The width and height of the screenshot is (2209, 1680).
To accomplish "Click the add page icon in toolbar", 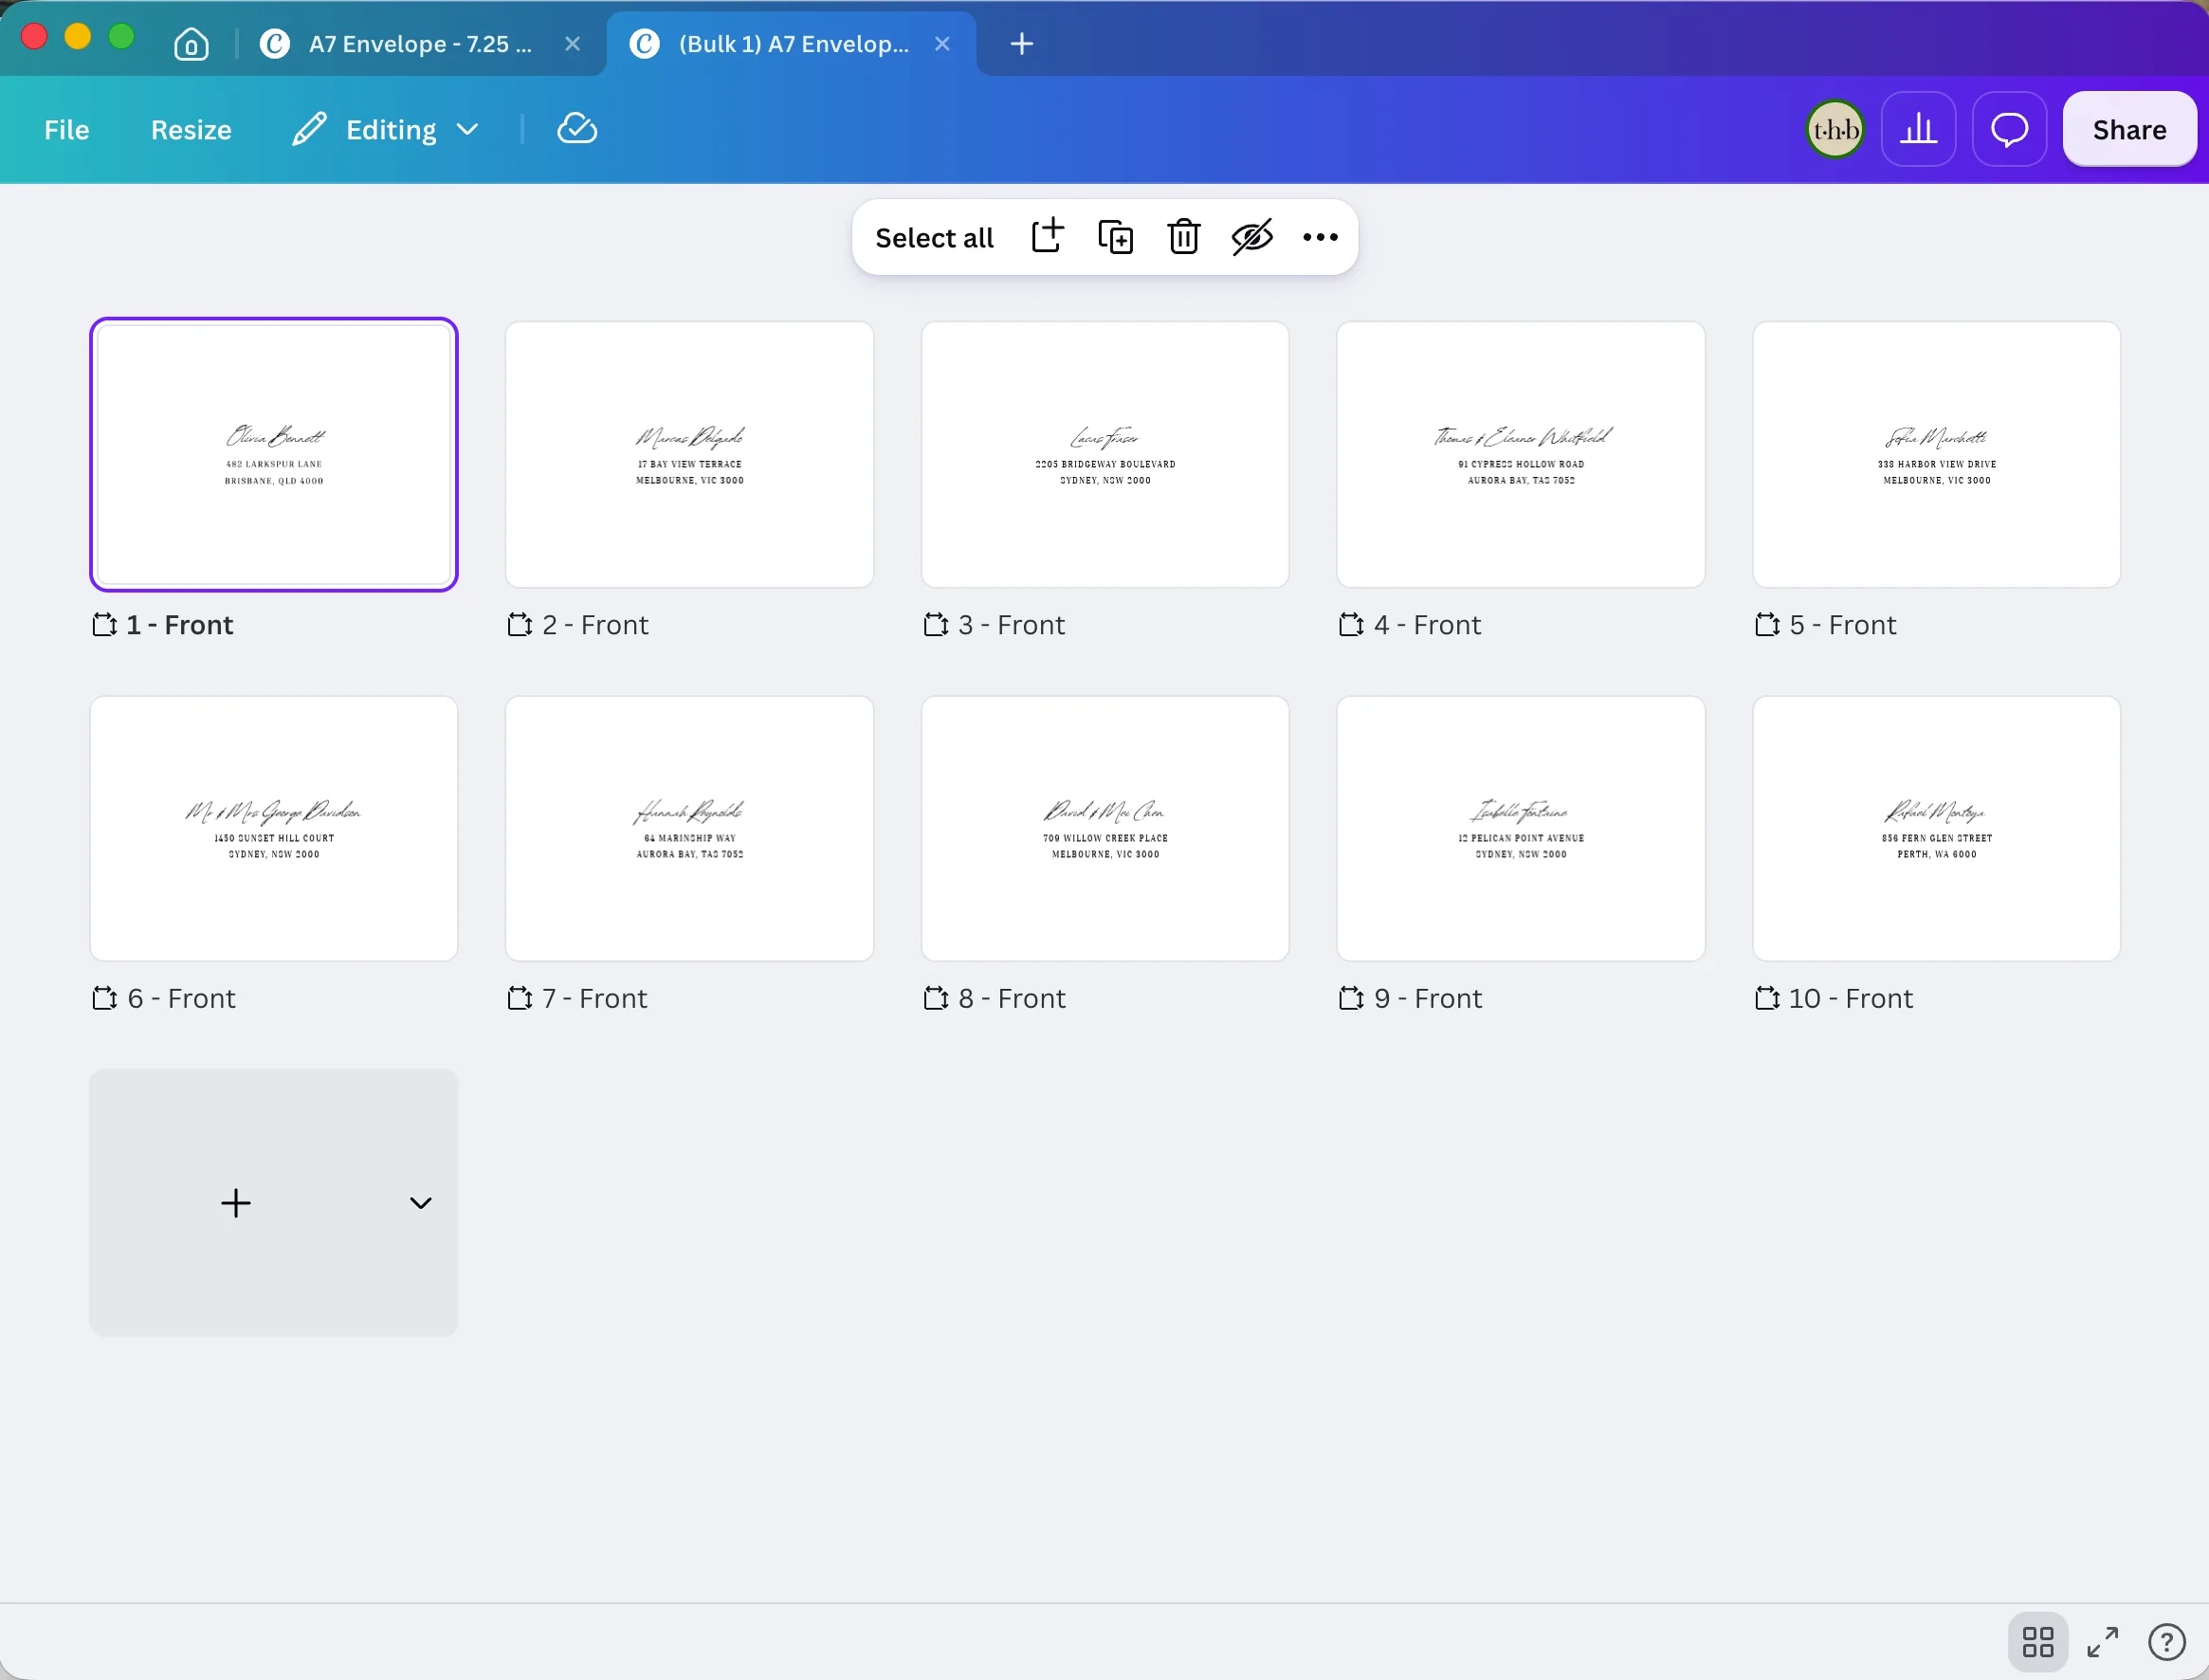I will pos(1047,237).
